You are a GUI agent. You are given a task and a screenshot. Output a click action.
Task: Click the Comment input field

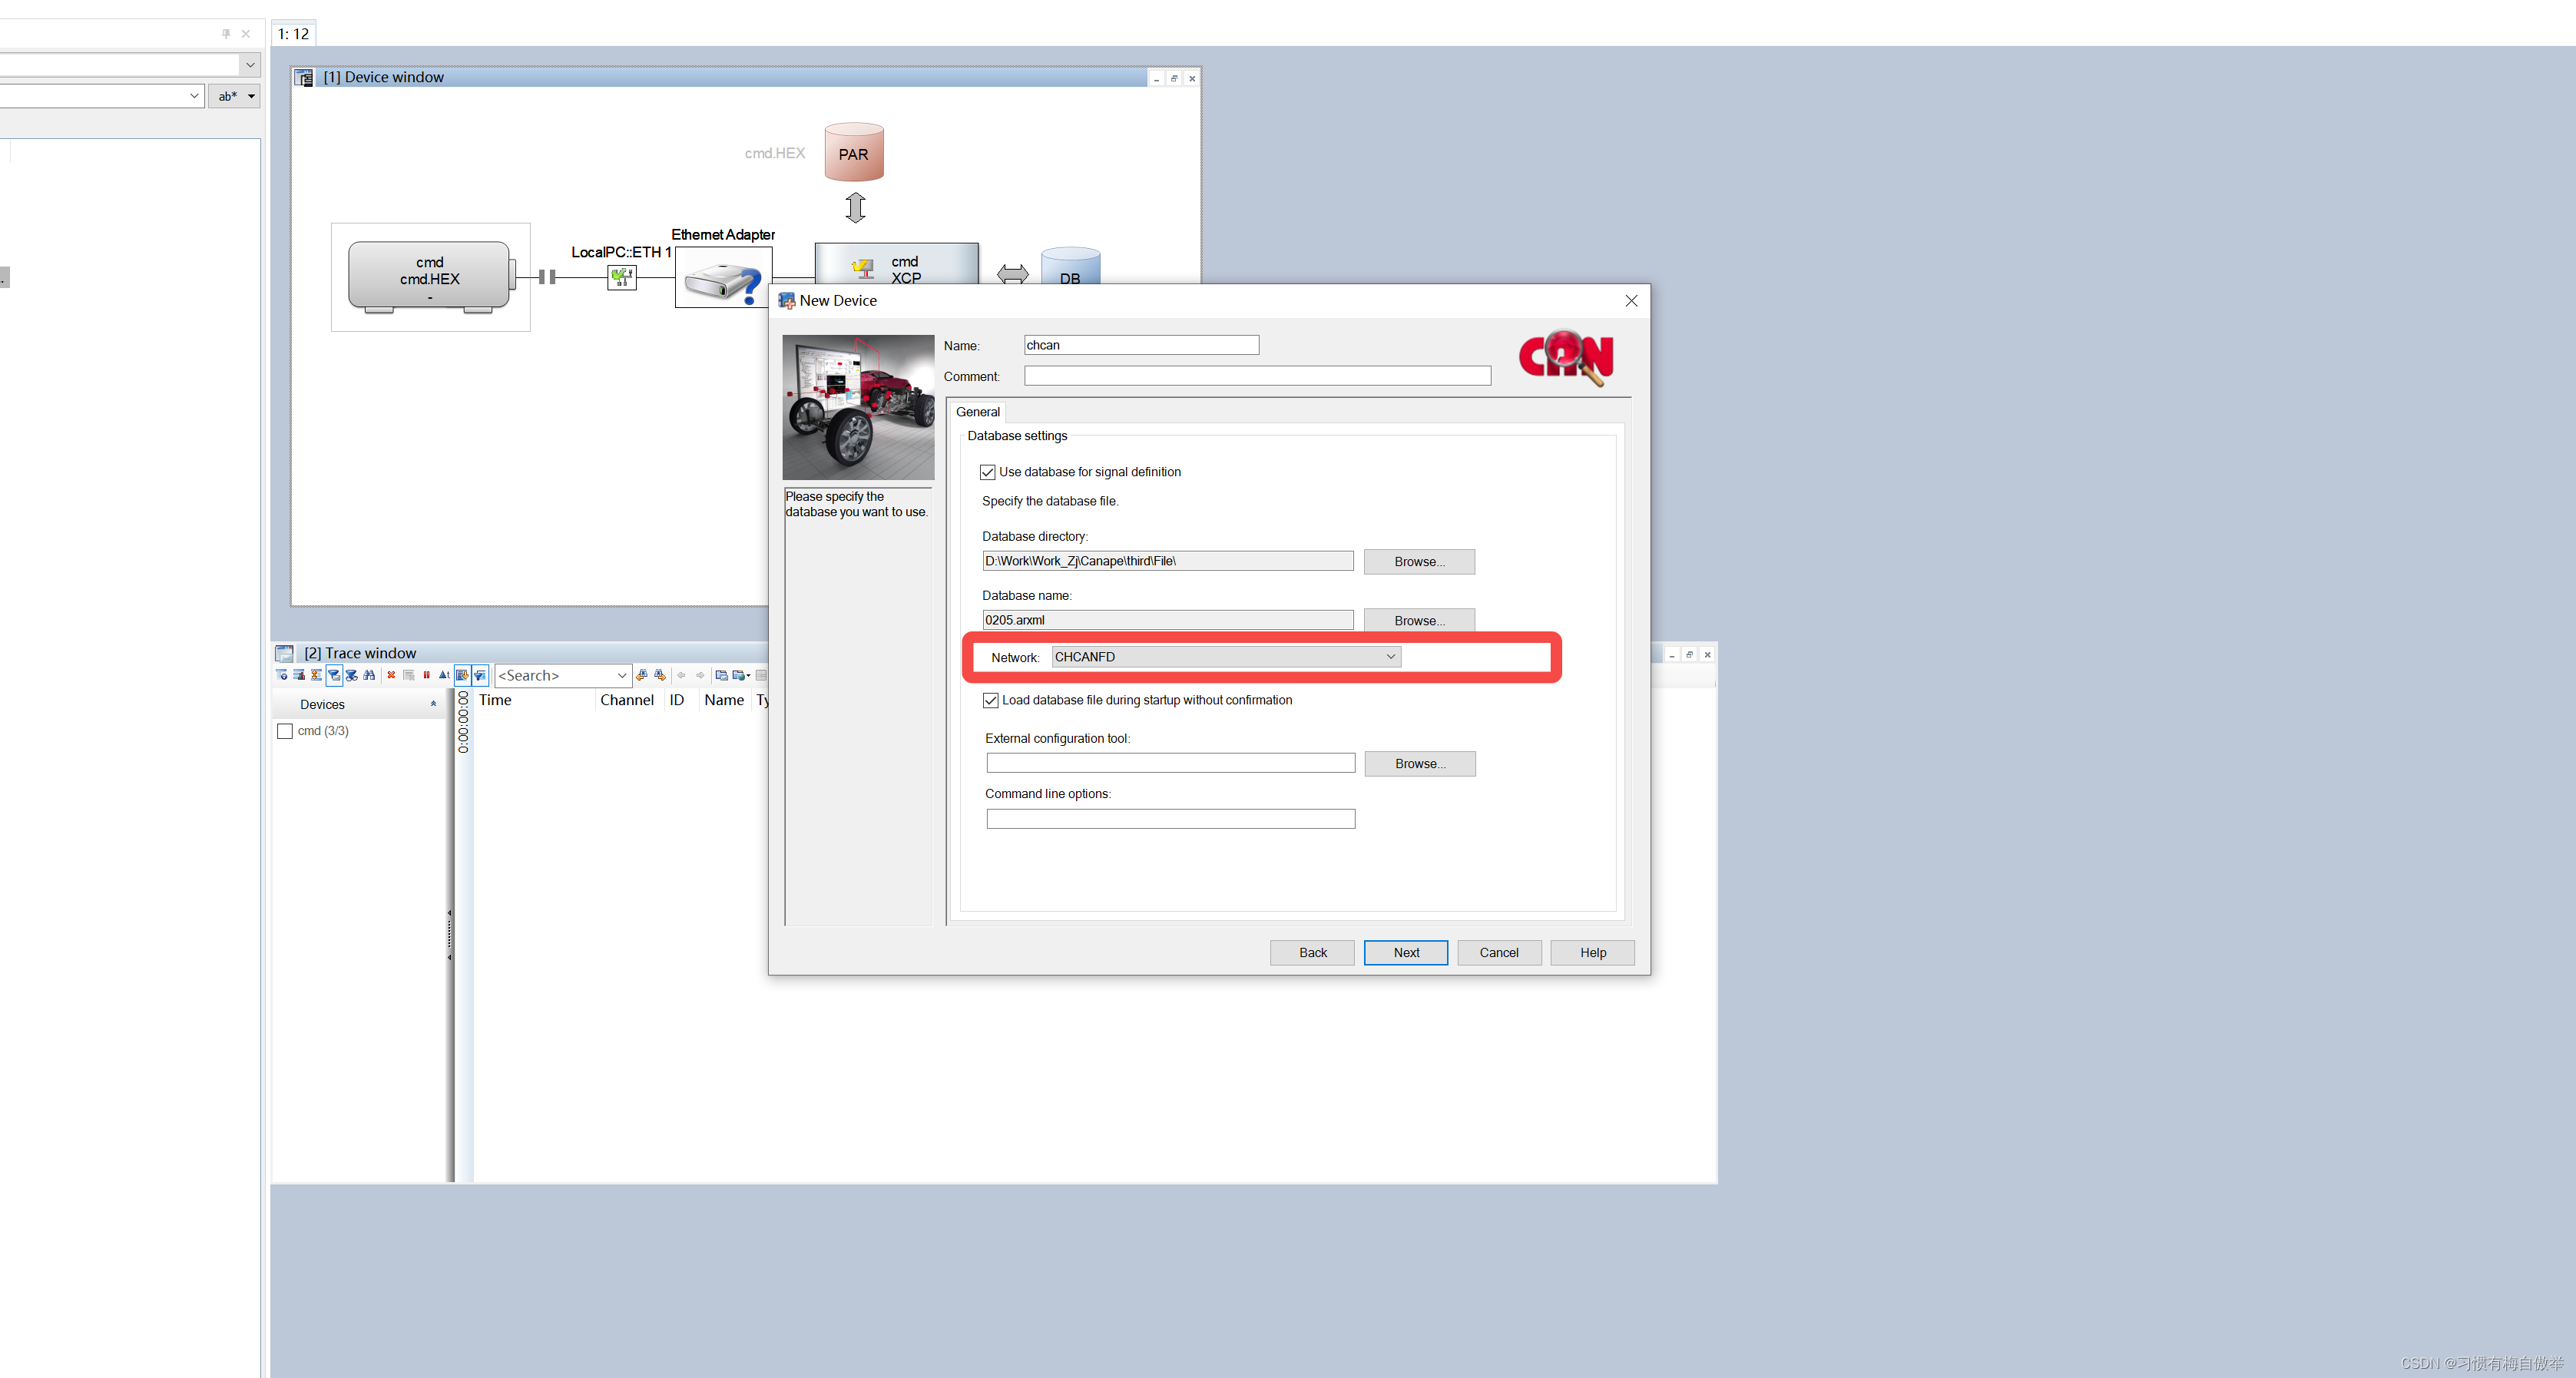1256,376
